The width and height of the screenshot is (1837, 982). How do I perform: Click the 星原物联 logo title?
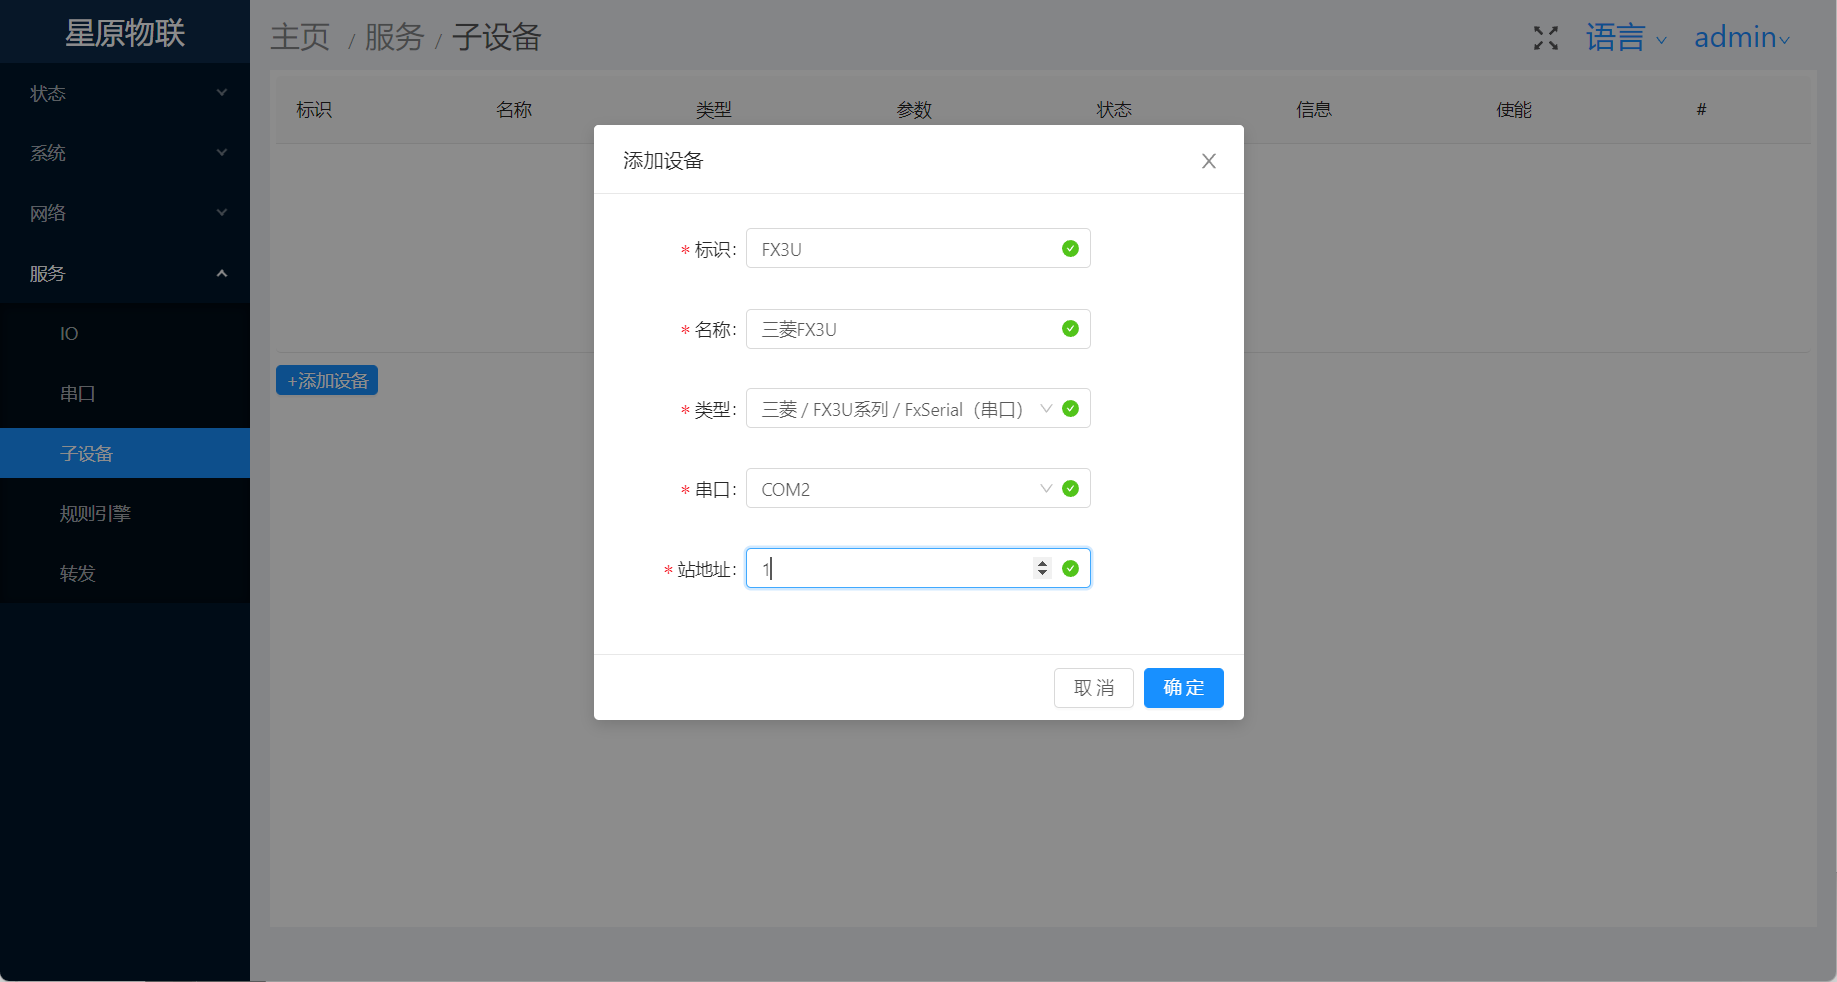coord(125,33)
